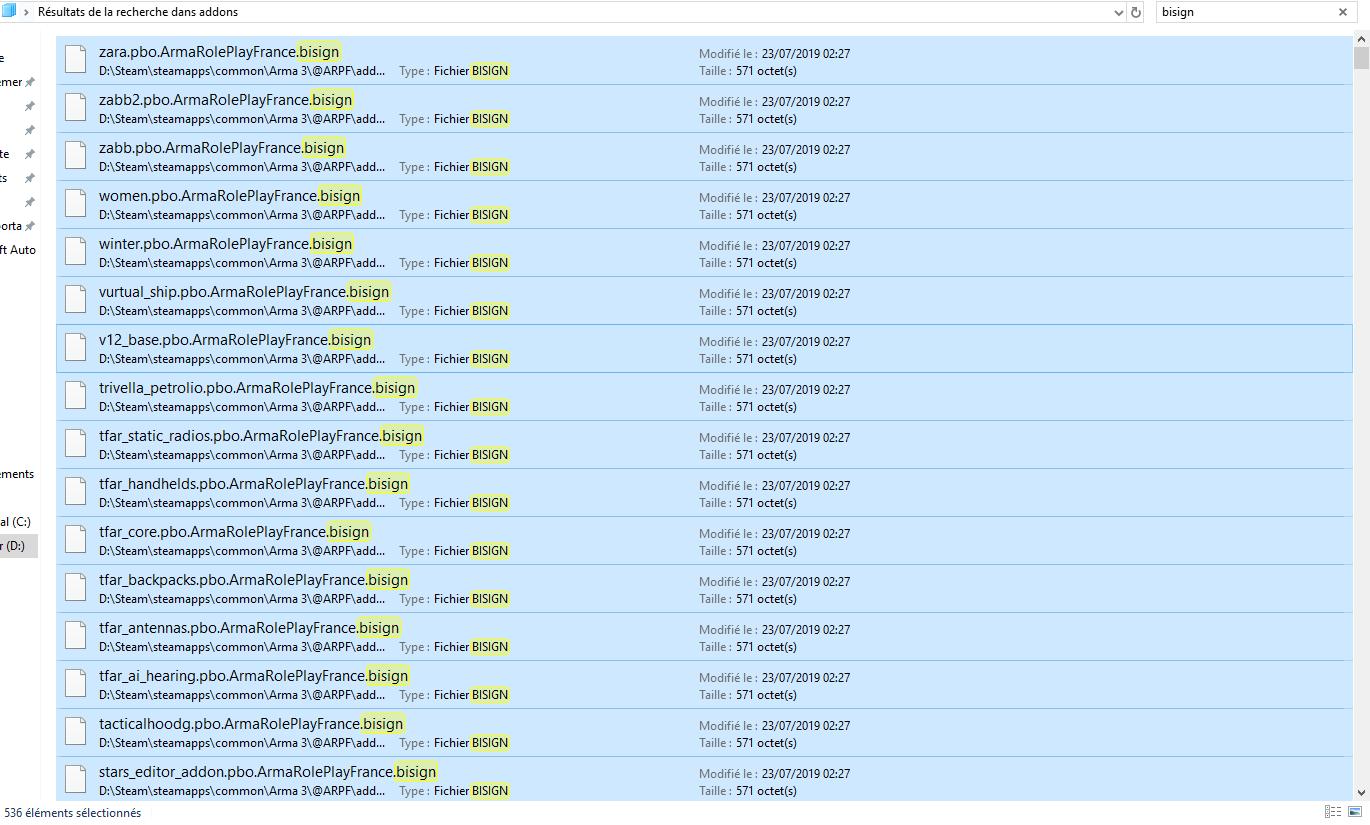Select file name trivella_petrolio.pbo.ArmaRolePlayFrance.bisign
Viewport: 1370px width, 825px height.
coord(258,387)
